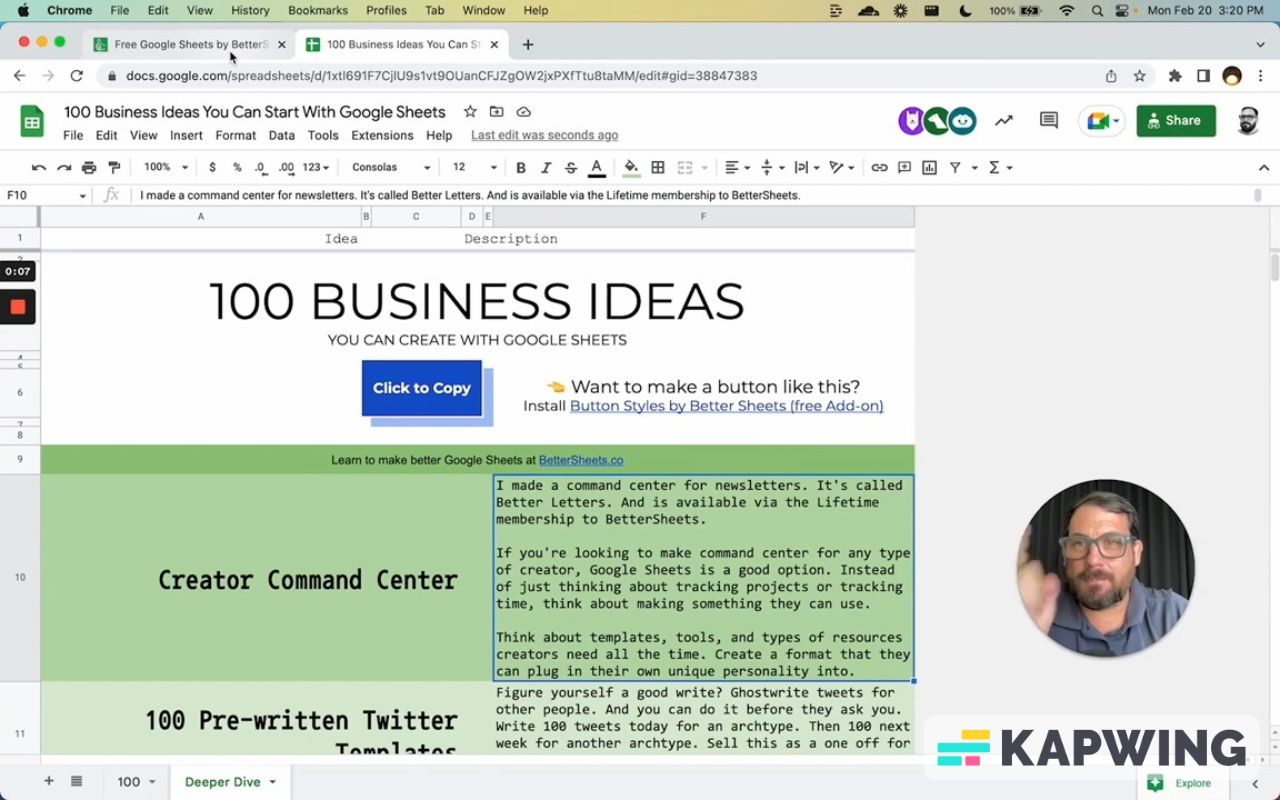This screenshot has height=800, width=1280.
Task: Open the Deeper Dive tab dropdown arrow
Action: [x=272, y=782]
